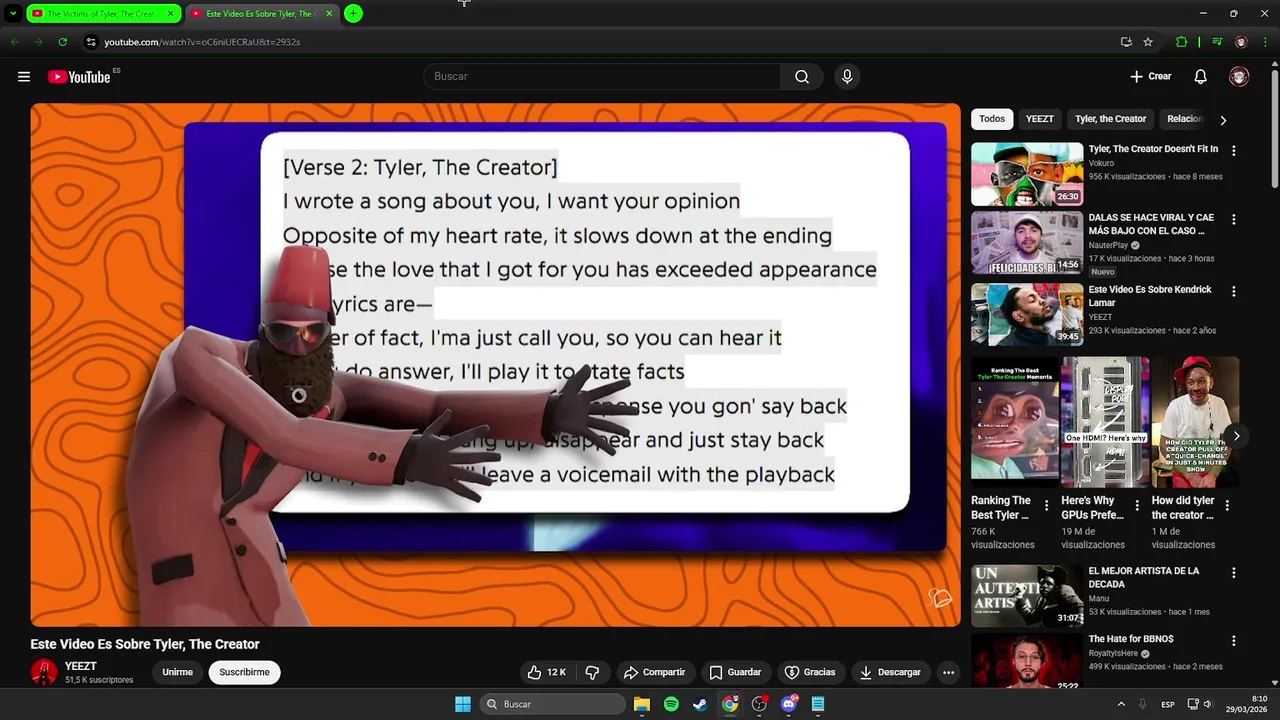Screen dimensions: 1280x720
Task: Open the YouTube guide hamburger menu
Action: [24, 77]
